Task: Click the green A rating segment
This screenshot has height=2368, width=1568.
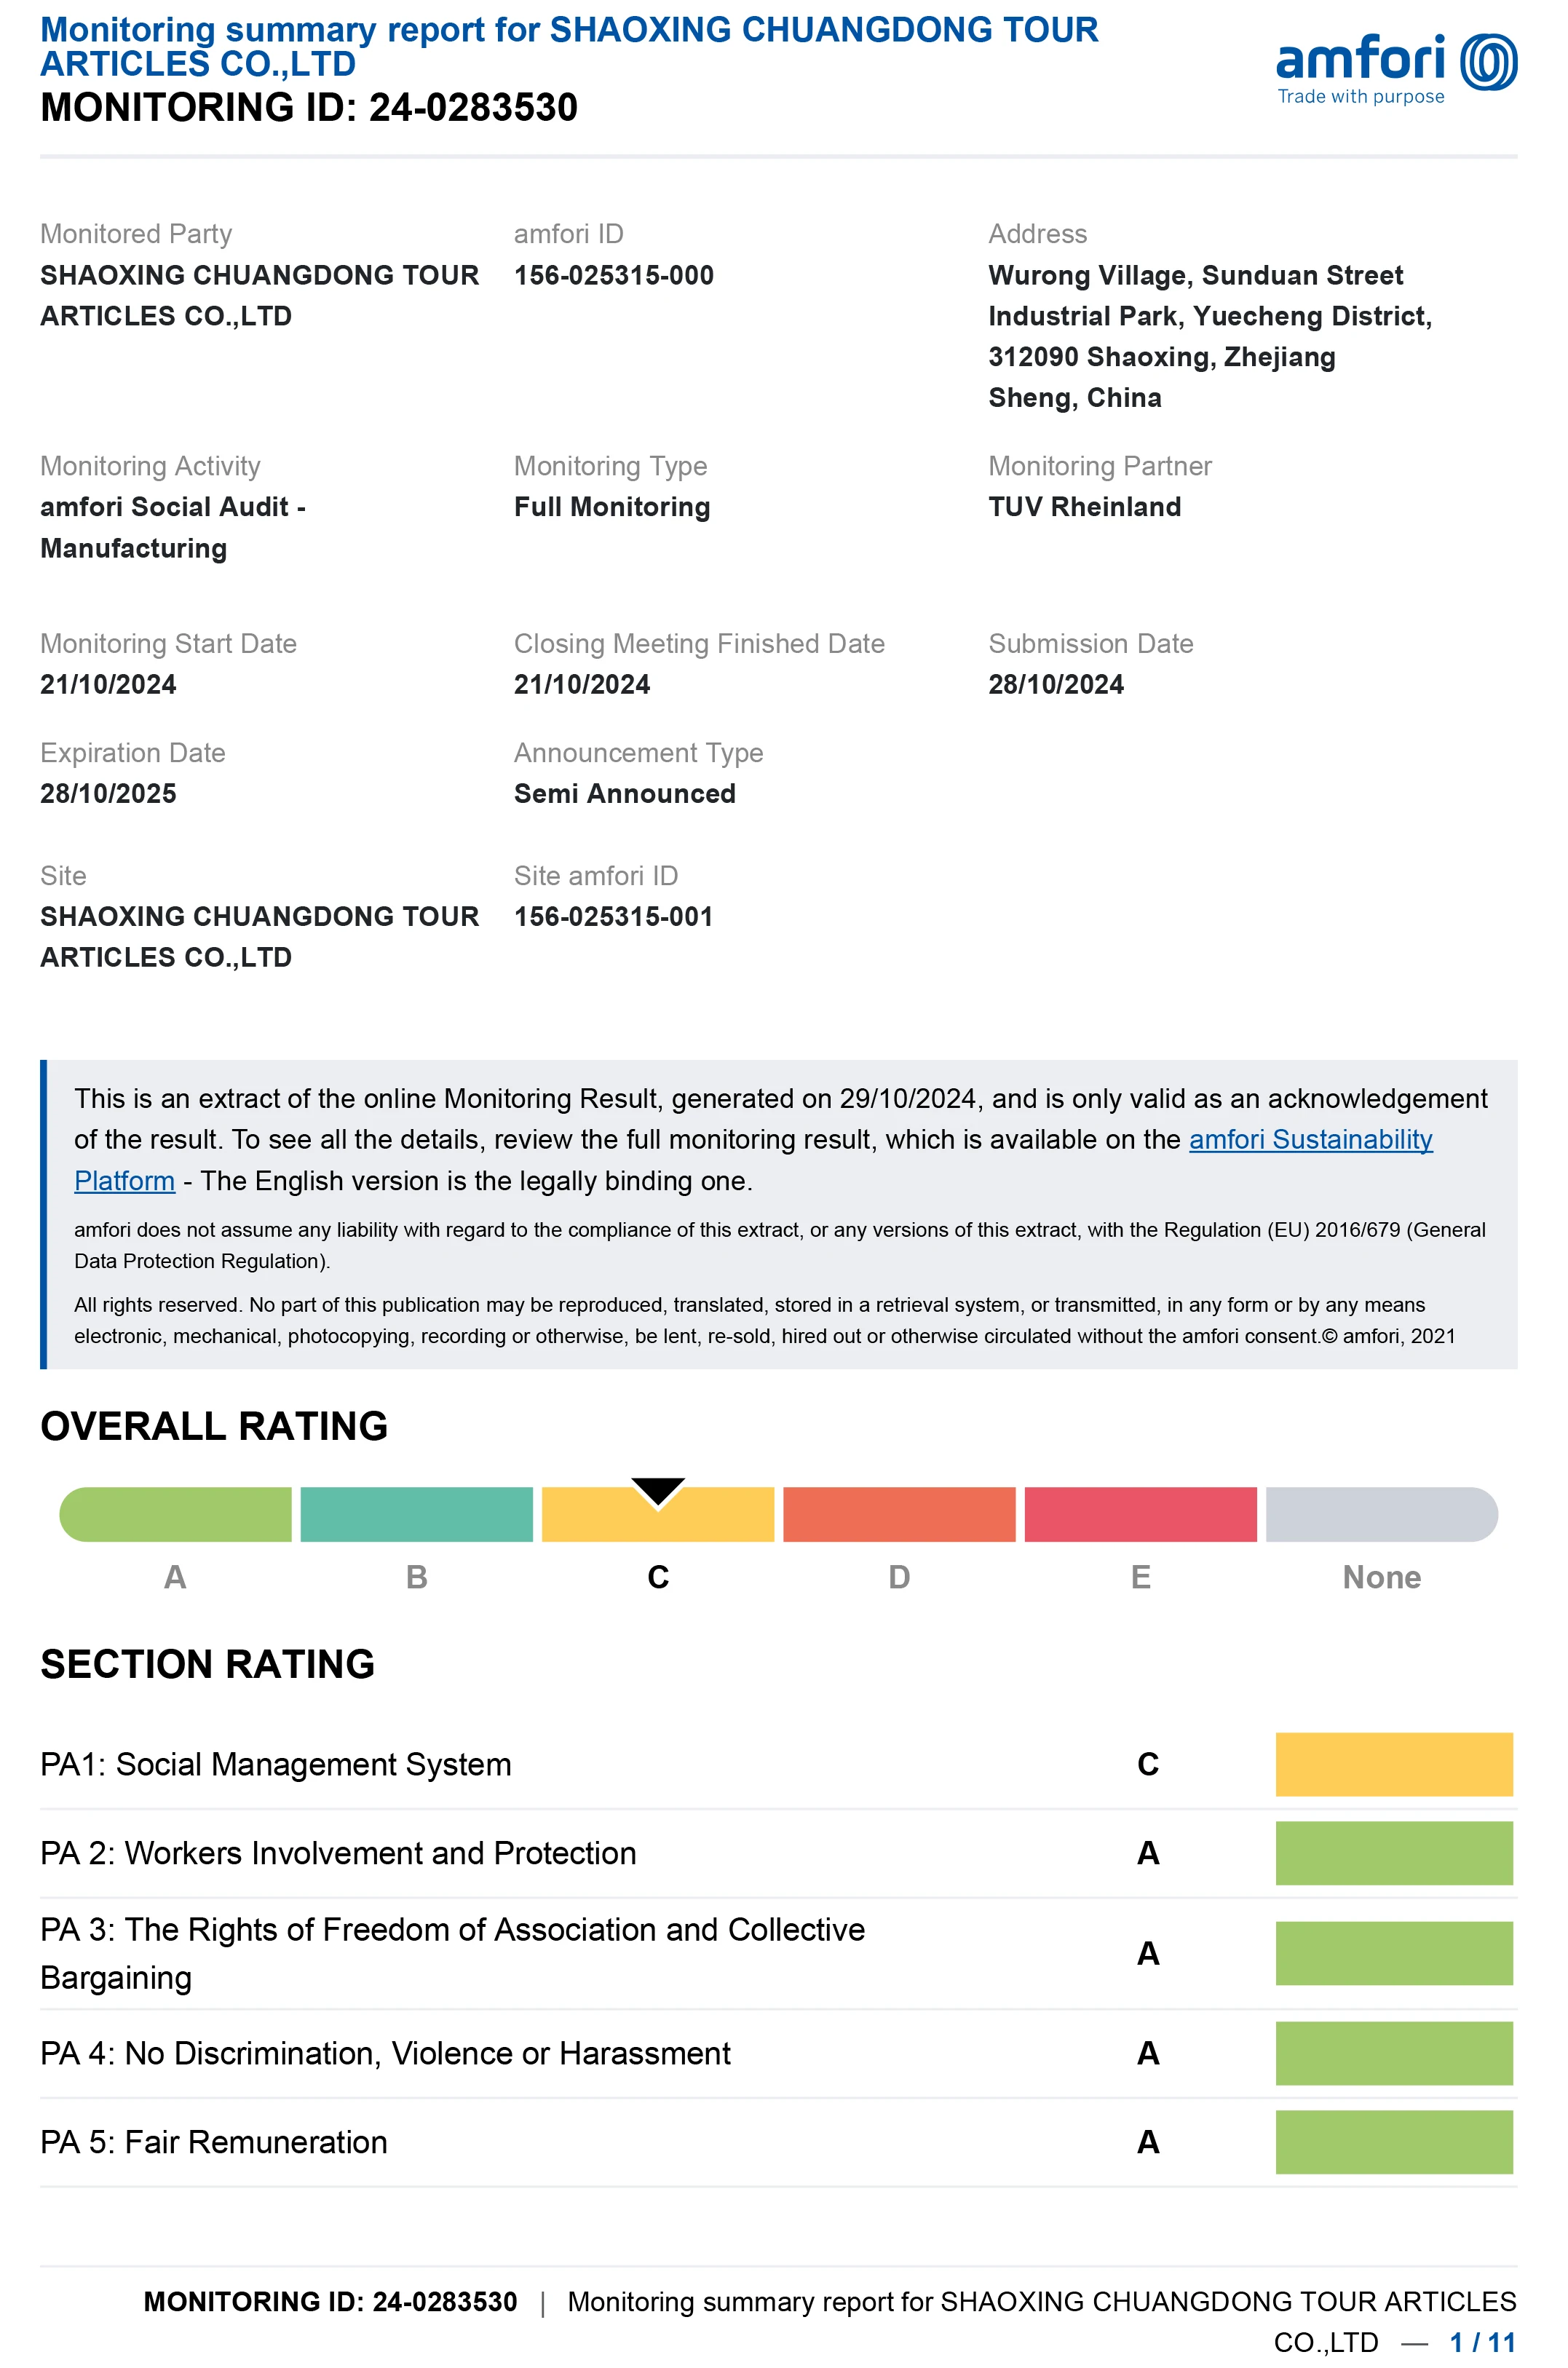Action: click(175, 1514)
